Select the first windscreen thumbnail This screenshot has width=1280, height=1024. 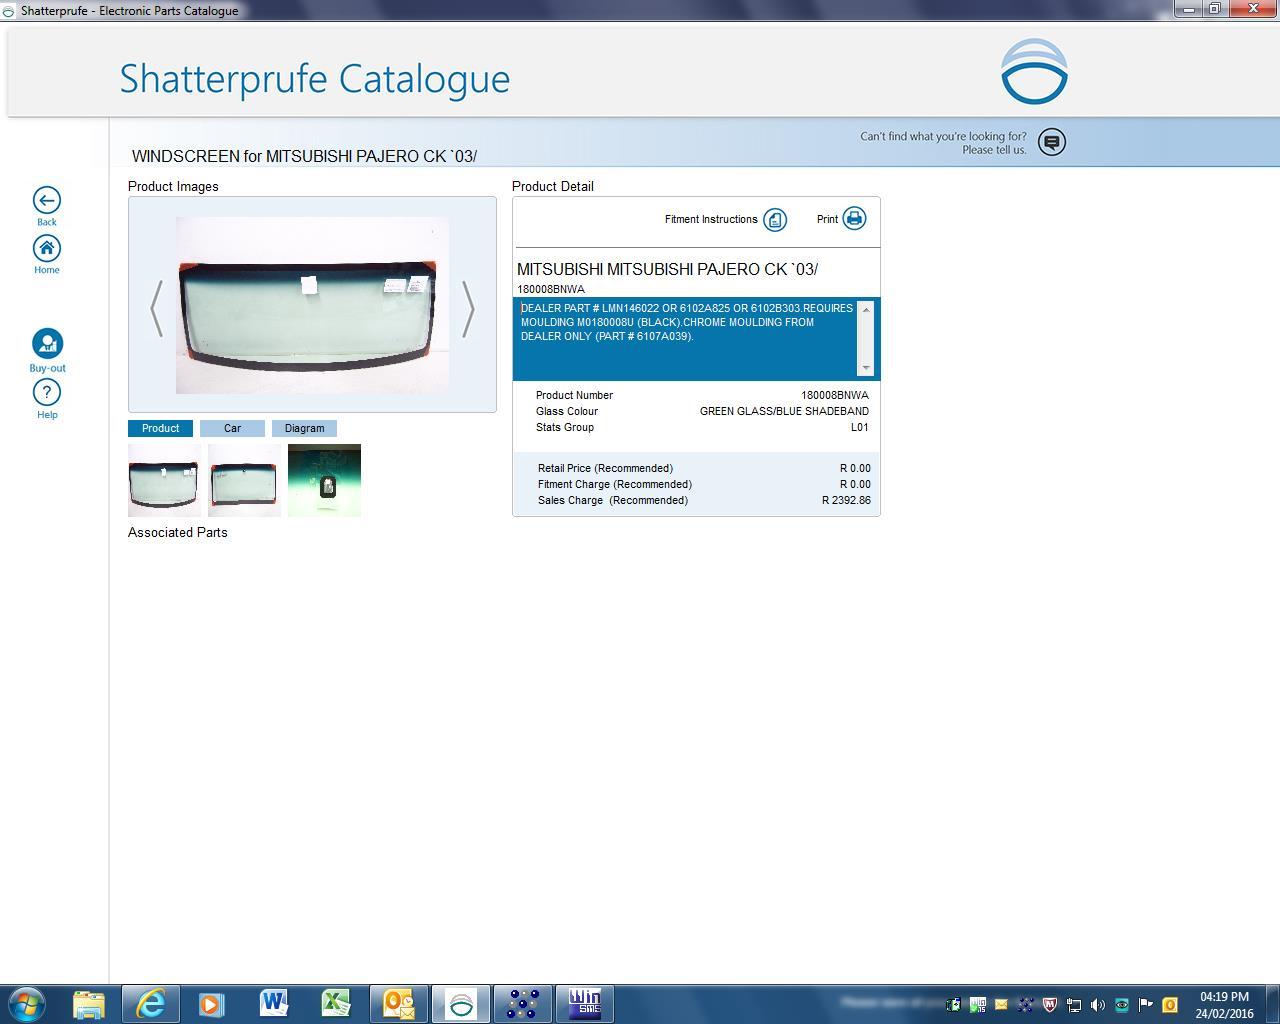click(x=164, y=481)
